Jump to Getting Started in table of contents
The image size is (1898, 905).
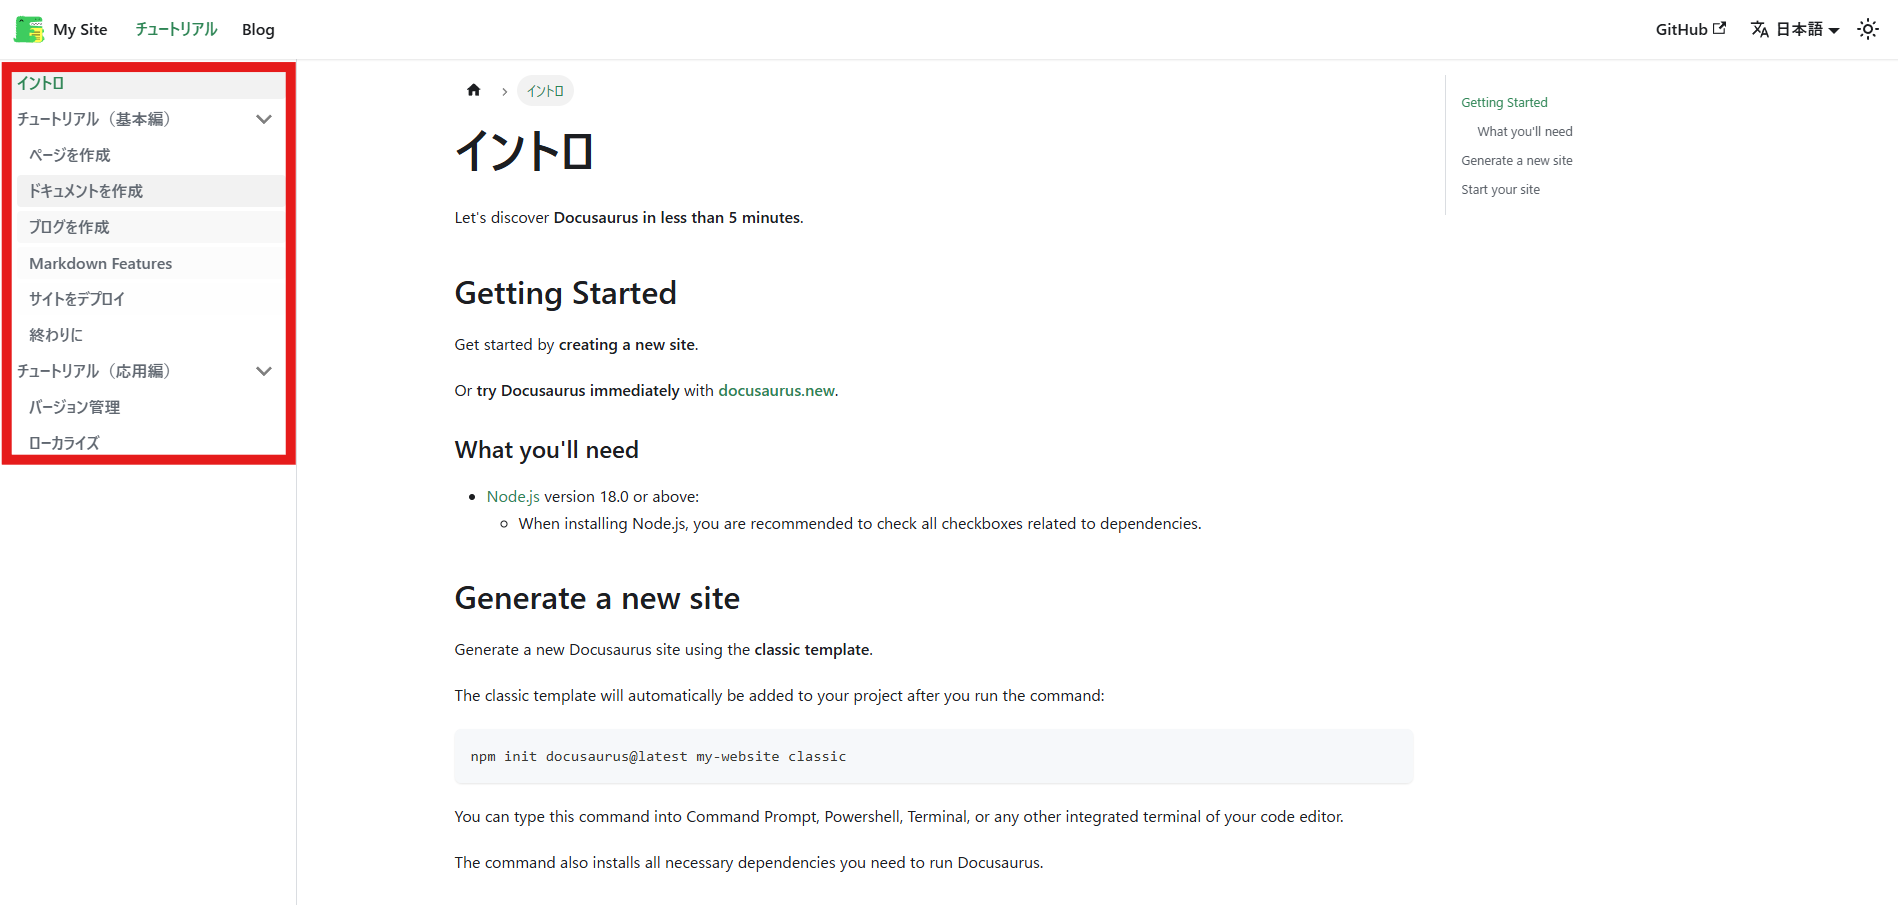pyautogui.click(x=1504, y=102)
